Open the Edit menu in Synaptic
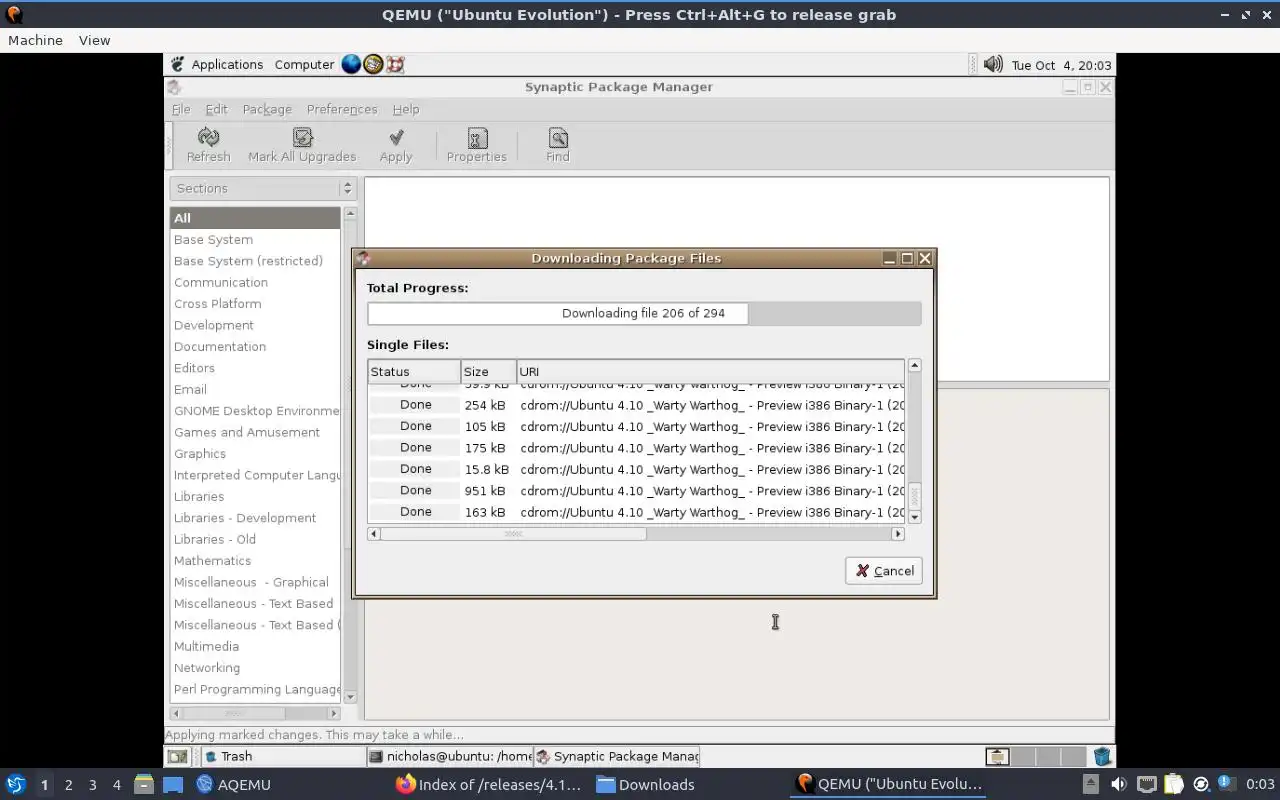This screenshot has height=800, width=1280. (216, 109)
